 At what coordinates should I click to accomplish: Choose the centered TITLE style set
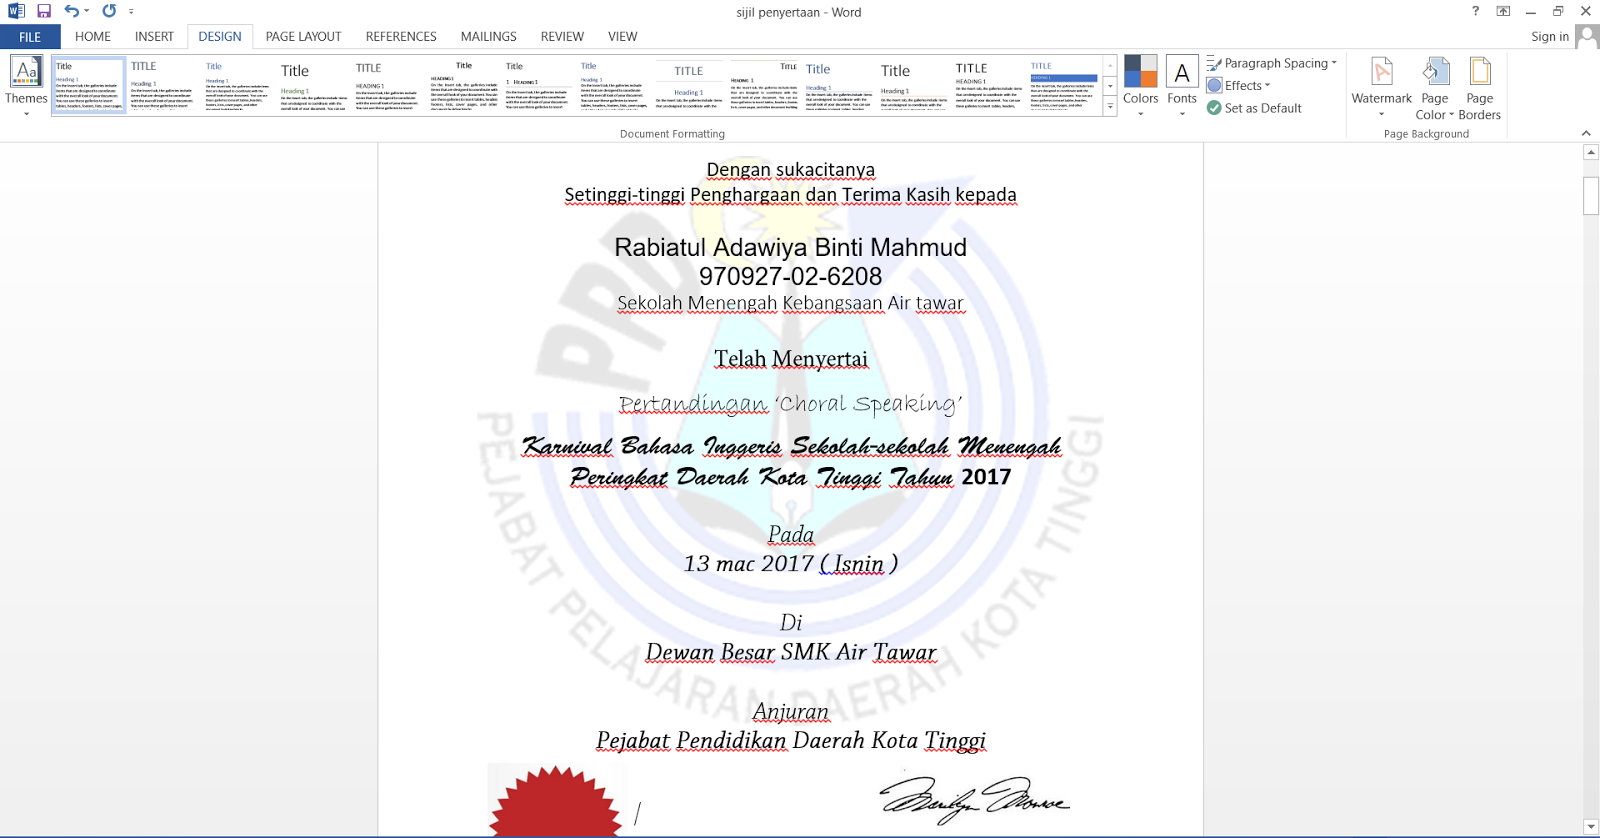tap(689, 85)
